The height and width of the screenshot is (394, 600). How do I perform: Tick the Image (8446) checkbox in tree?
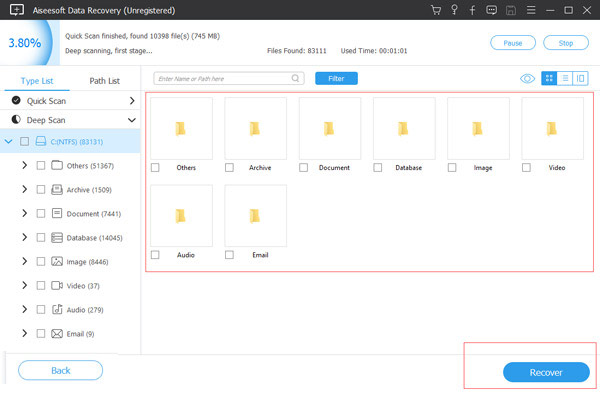point(41,262)
